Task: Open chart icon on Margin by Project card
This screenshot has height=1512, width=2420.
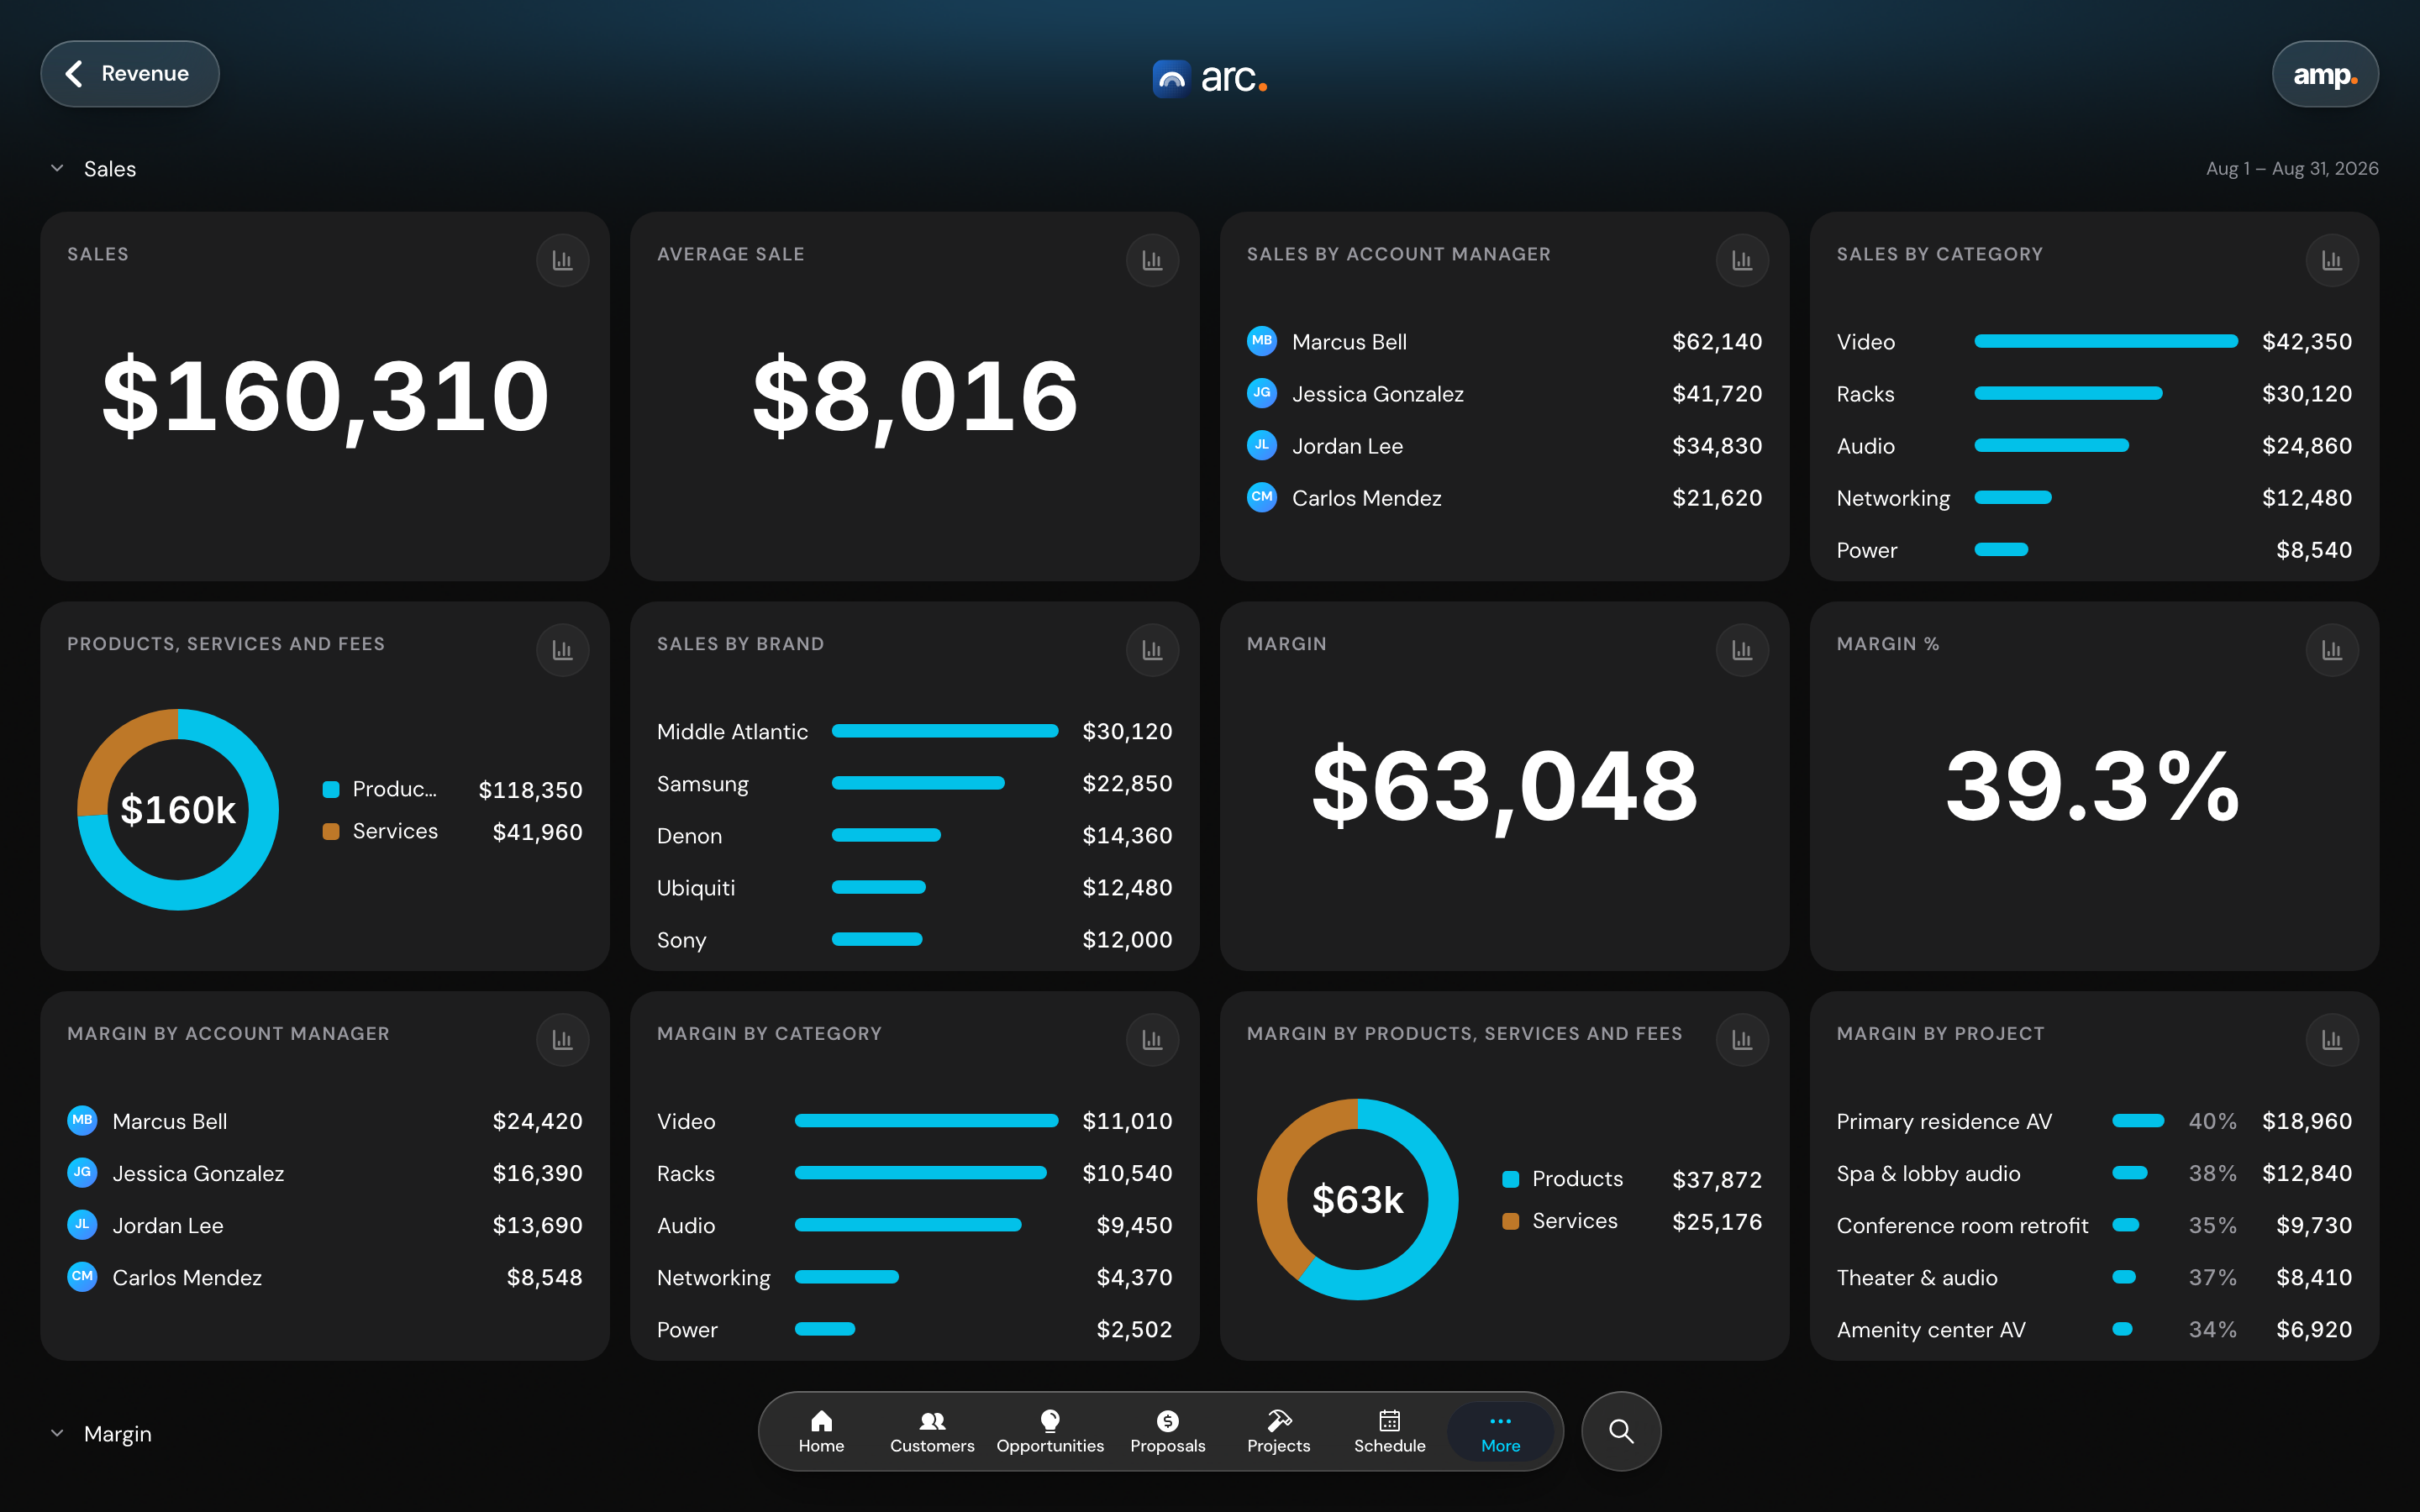Action: click(x=2332, y=1040)
